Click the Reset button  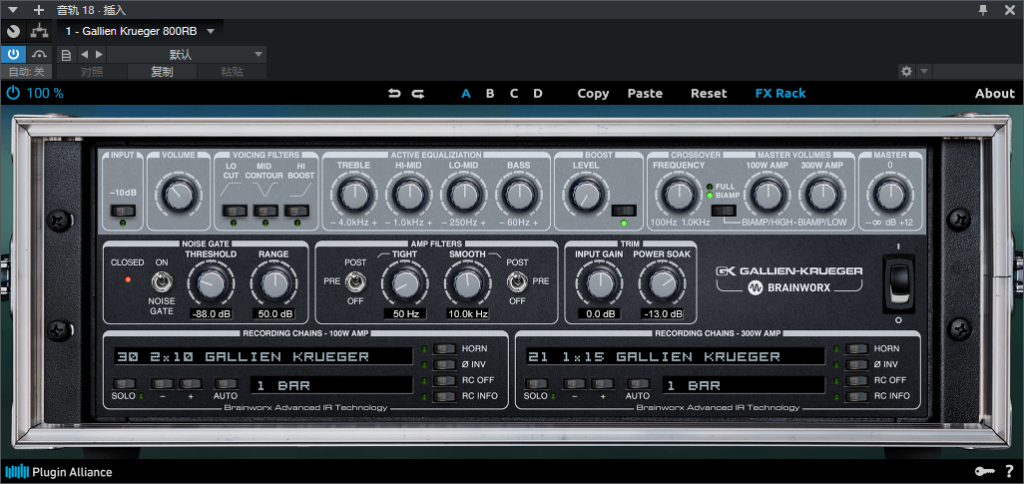click(x=709, y=93)
